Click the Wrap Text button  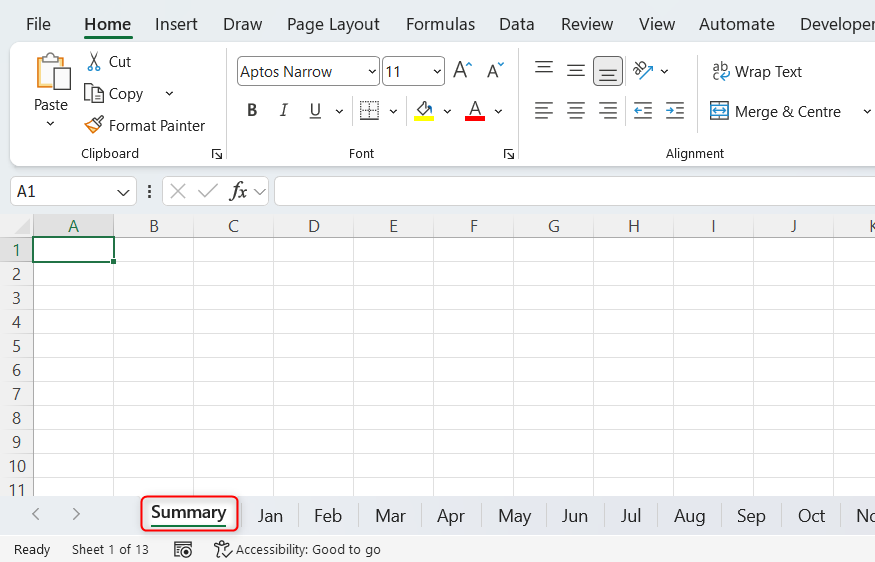756,71
